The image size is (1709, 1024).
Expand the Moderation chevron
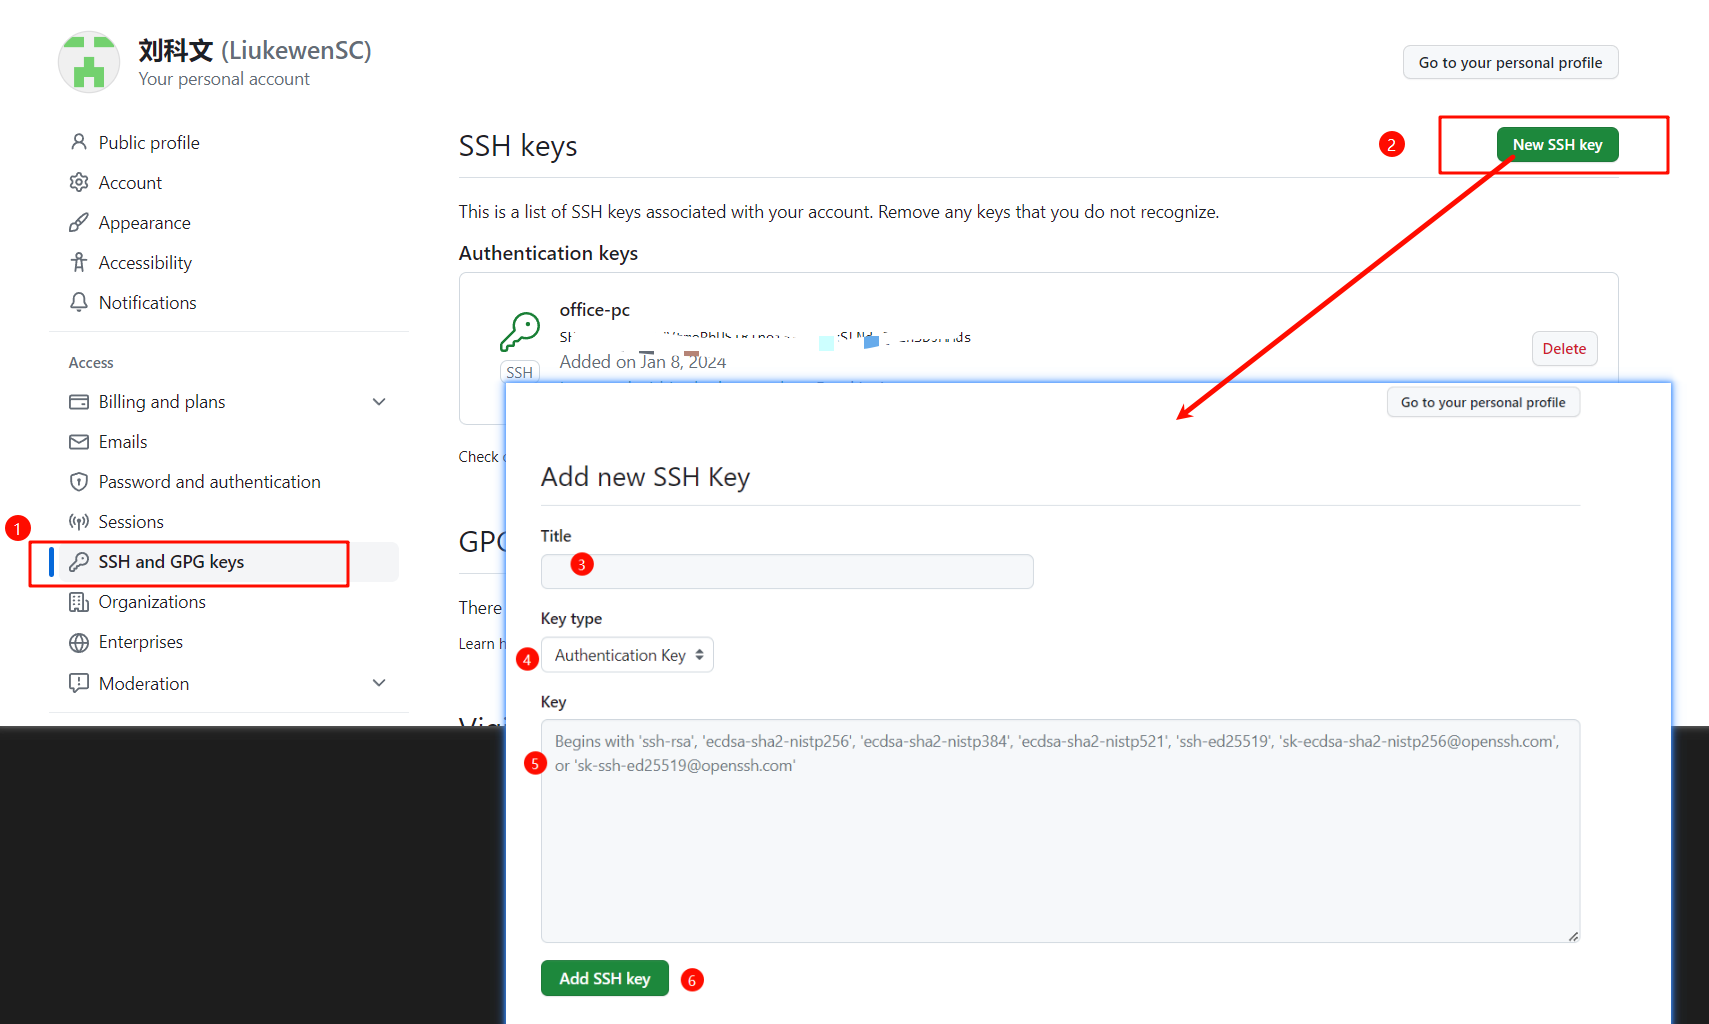tap(379, 683)
